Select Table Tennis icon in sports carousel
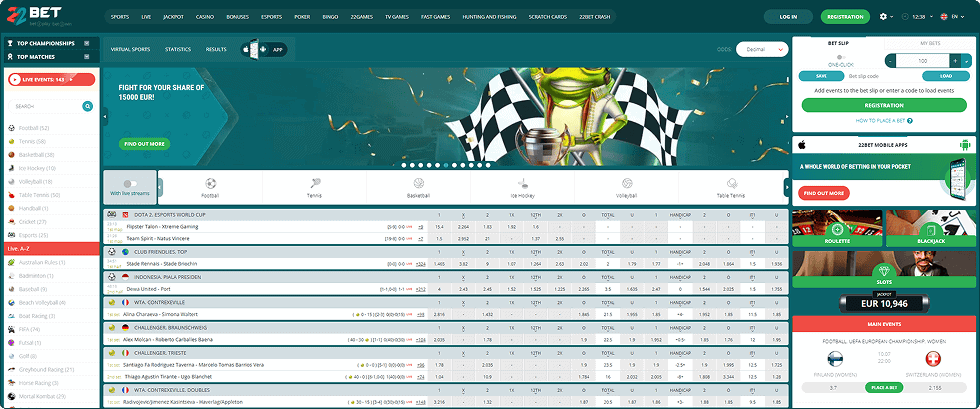 point(731,183)
